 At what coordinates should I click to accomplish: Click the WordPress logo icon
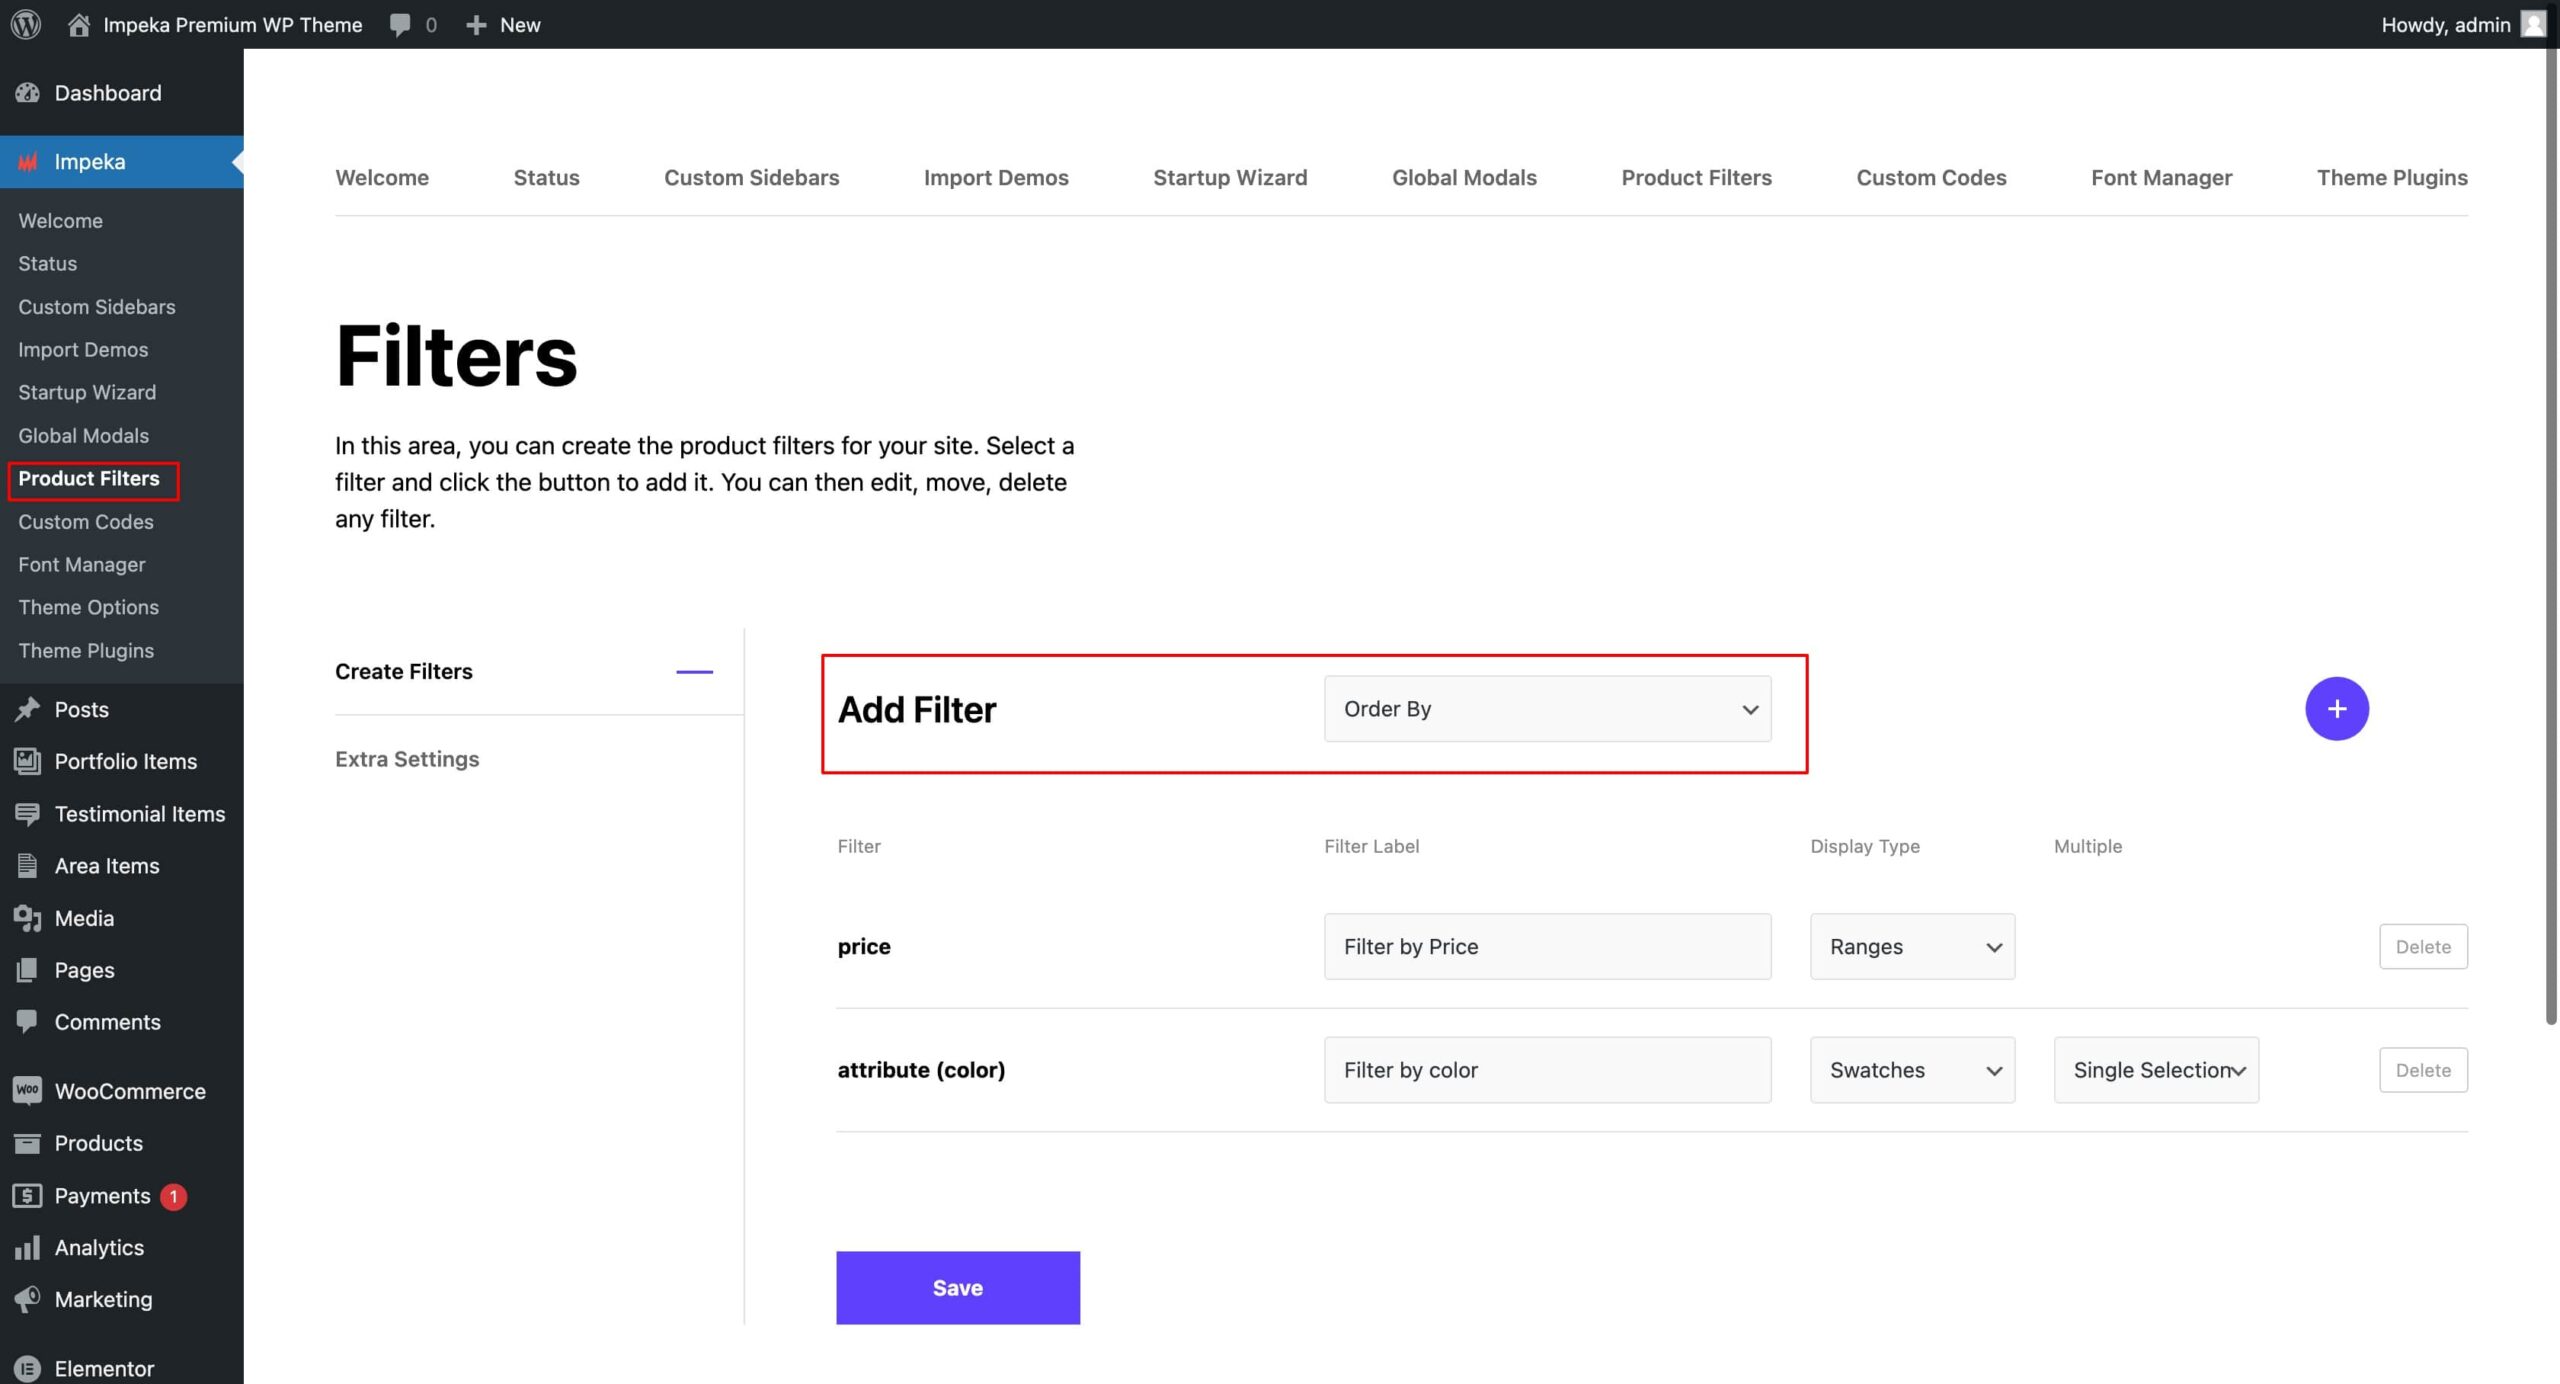(x=26, y=24)
